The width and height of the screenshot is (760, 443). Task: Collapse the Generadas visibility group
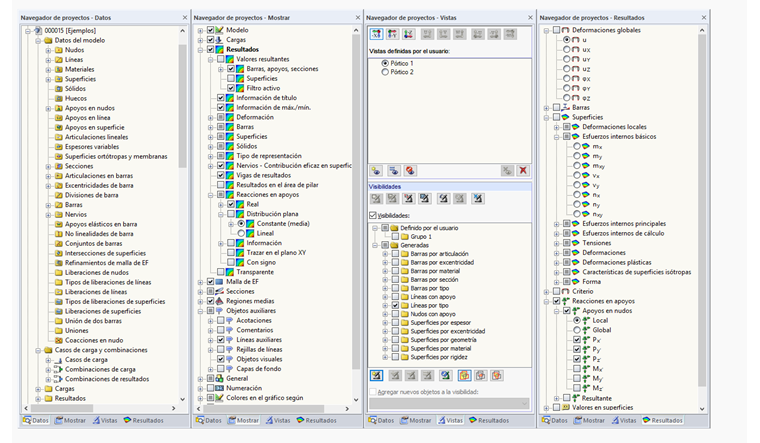point(375,245)
